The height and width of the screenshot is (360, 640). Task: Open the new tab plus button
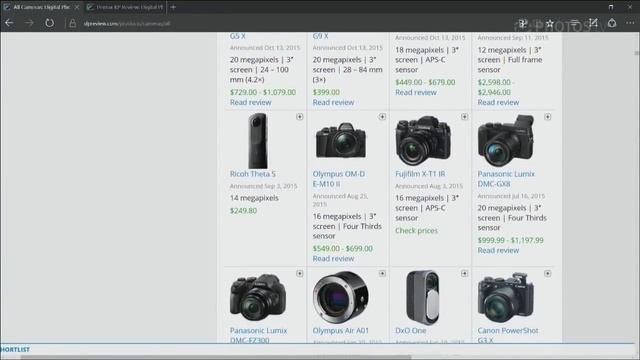(x=173, y=7)
